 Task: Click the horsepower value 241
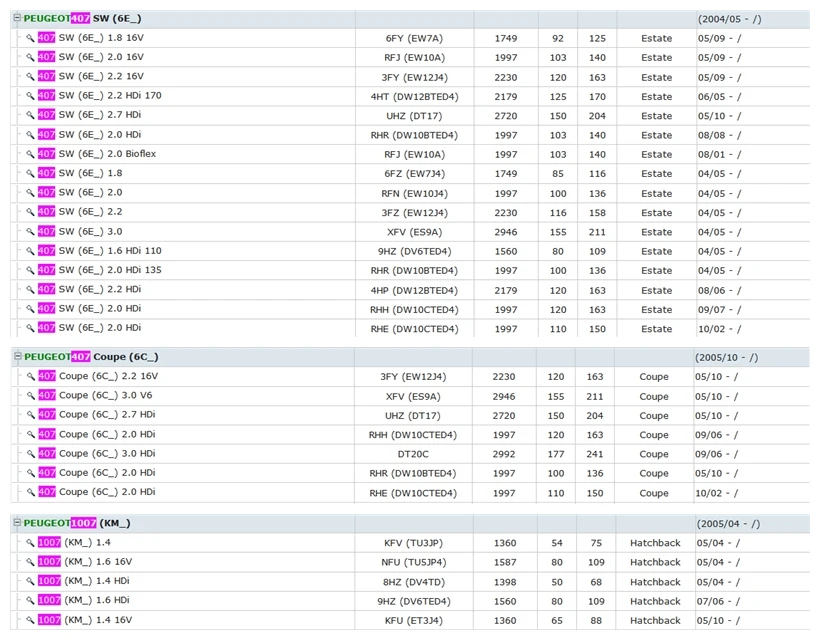point(595,454)
